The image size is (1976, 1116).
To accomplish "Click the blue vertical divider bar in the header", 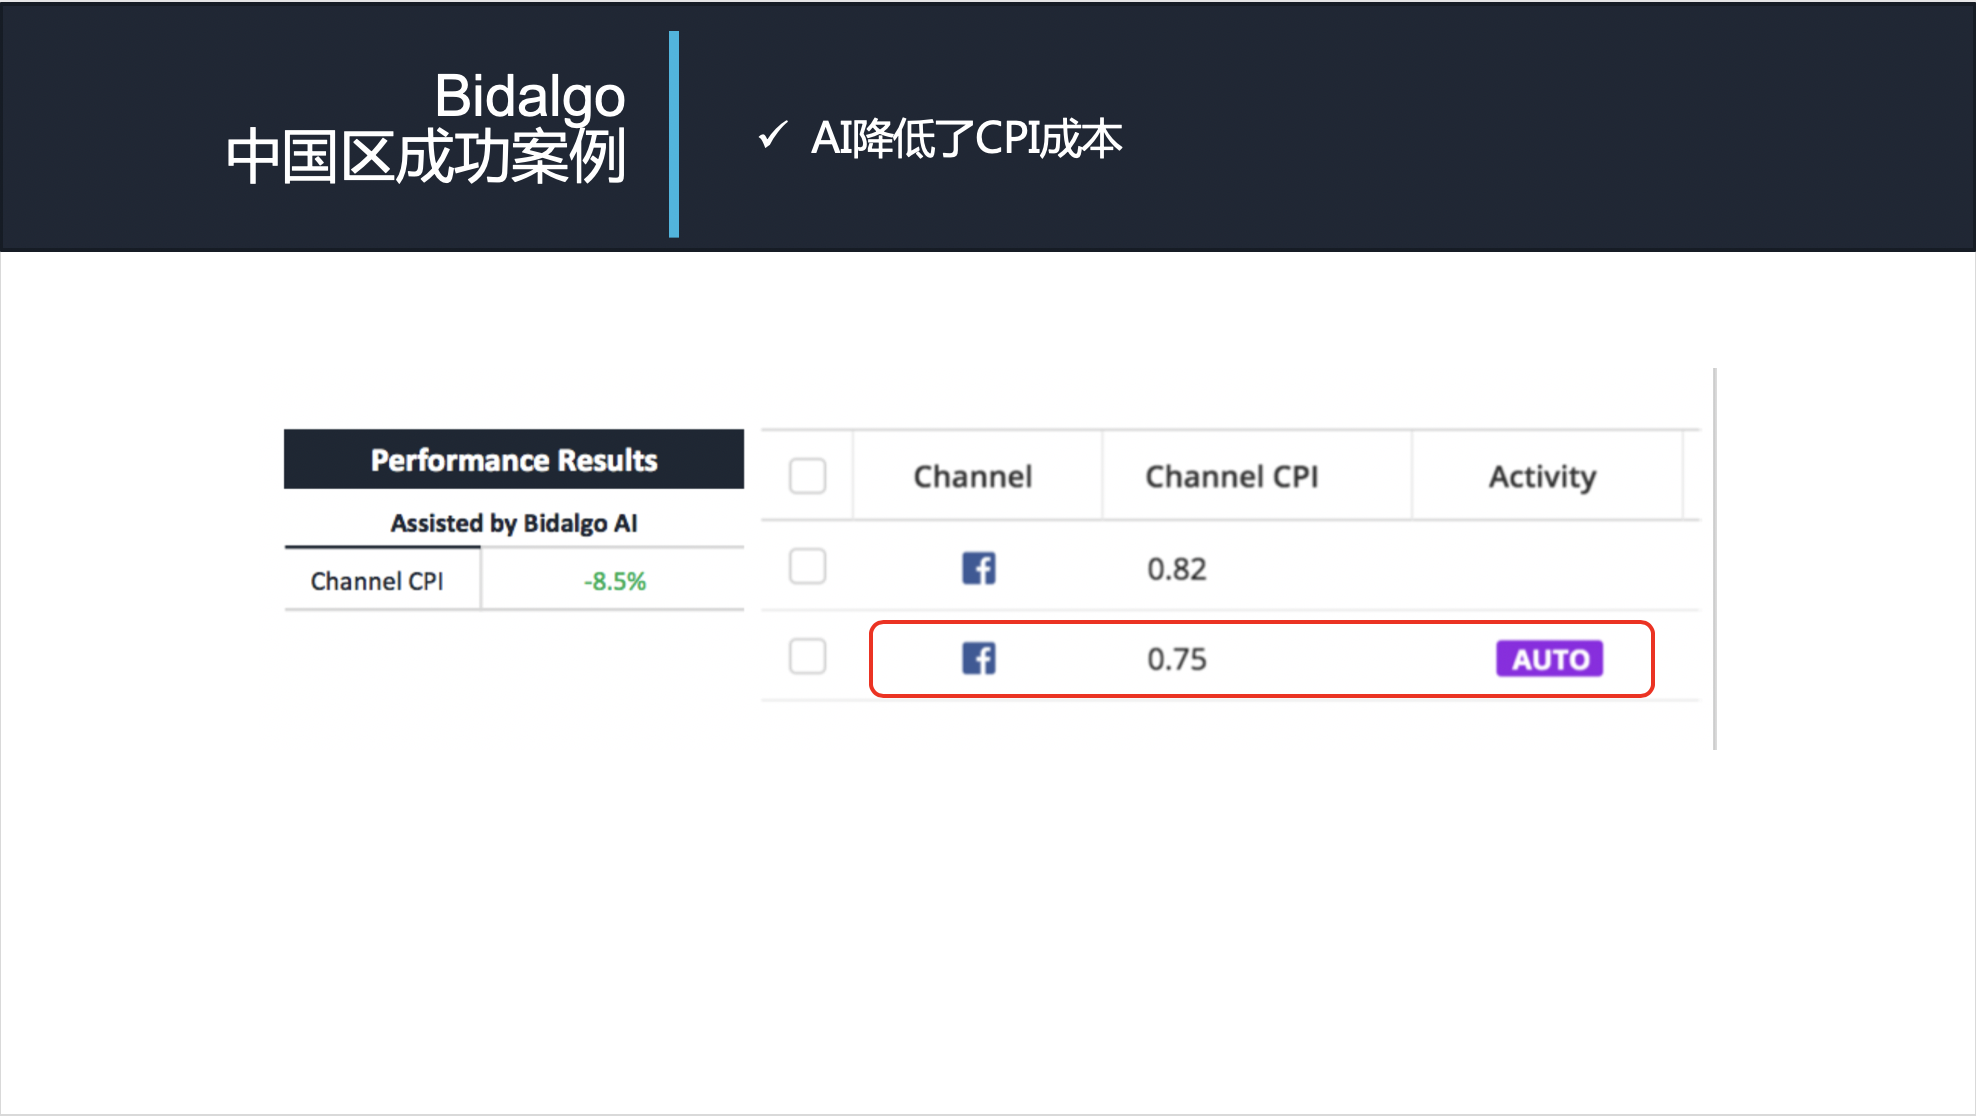I will point(674,134).
